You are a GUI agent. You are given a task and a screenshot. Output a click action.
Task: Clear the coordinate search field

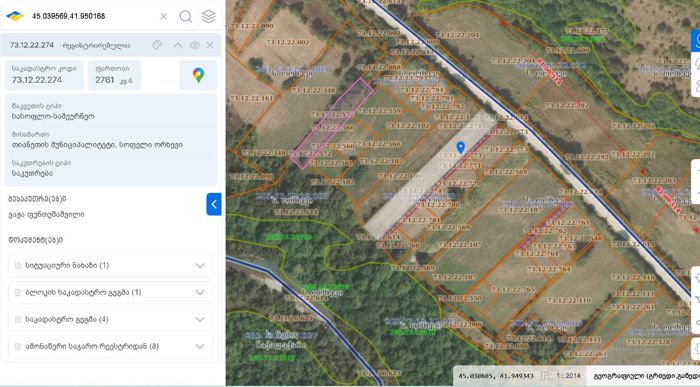pyautogui.click(x=163, y=17)
